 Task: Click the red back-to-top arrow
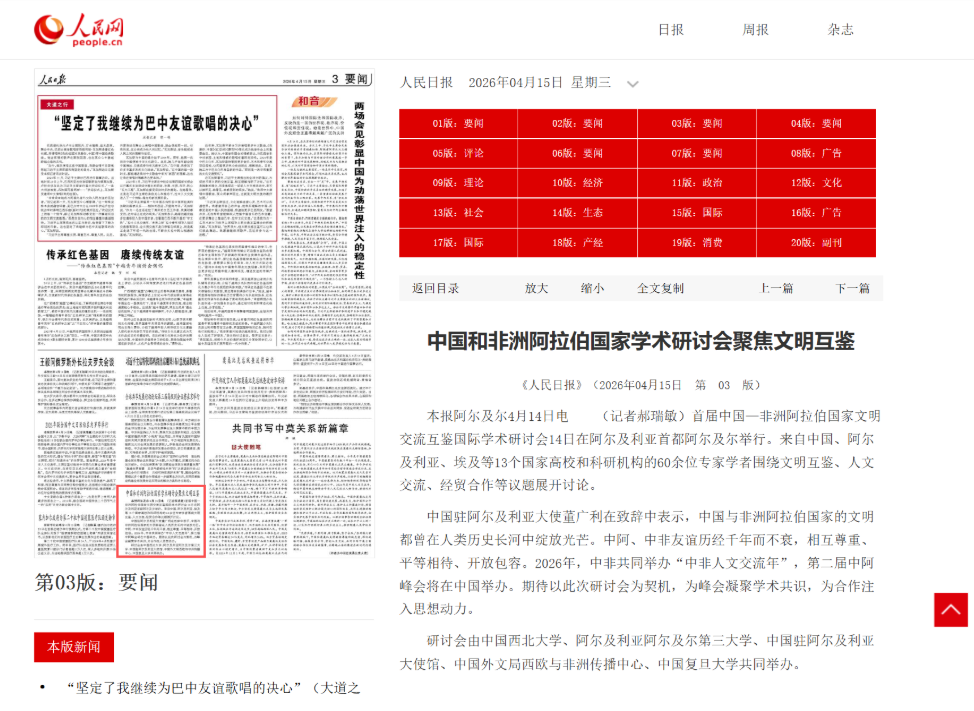pos(950,610)
